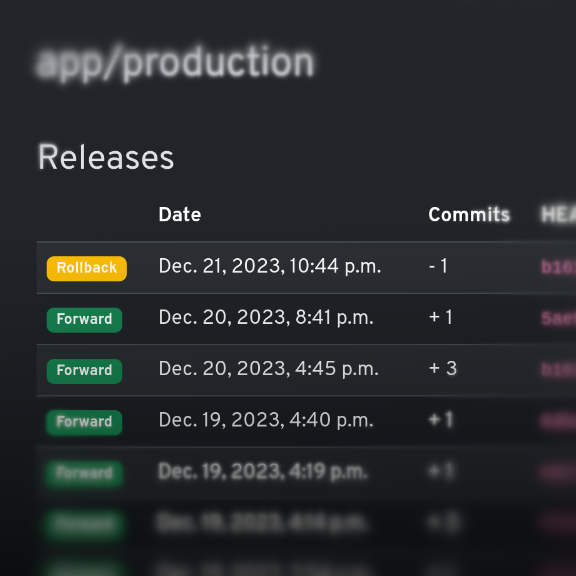Sort by the Date column header
576x576 pixels.
click(180, 214)
